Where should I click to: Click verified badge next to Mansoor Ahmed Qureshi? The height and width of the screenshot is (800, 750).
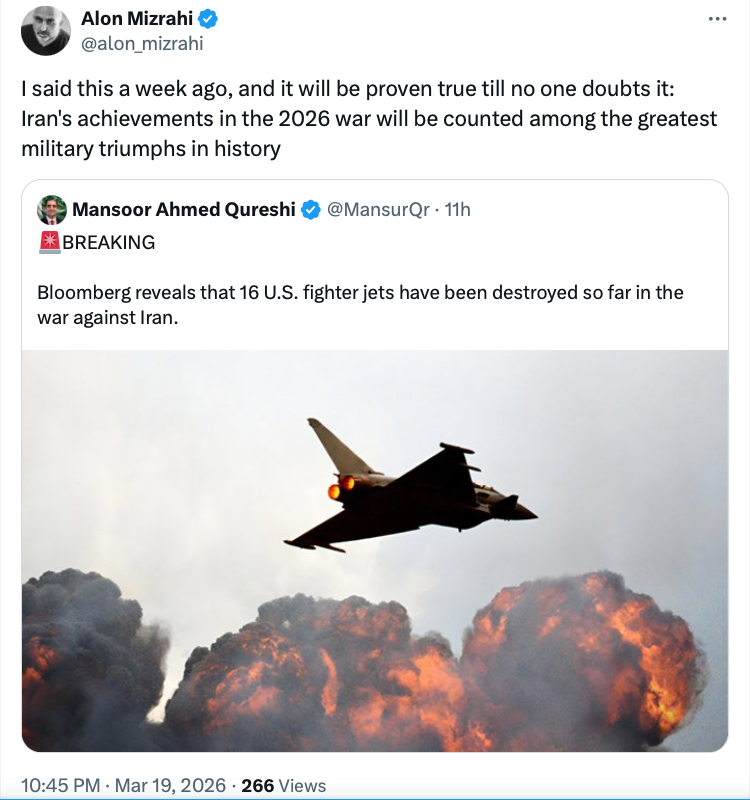tap(311, 210)
